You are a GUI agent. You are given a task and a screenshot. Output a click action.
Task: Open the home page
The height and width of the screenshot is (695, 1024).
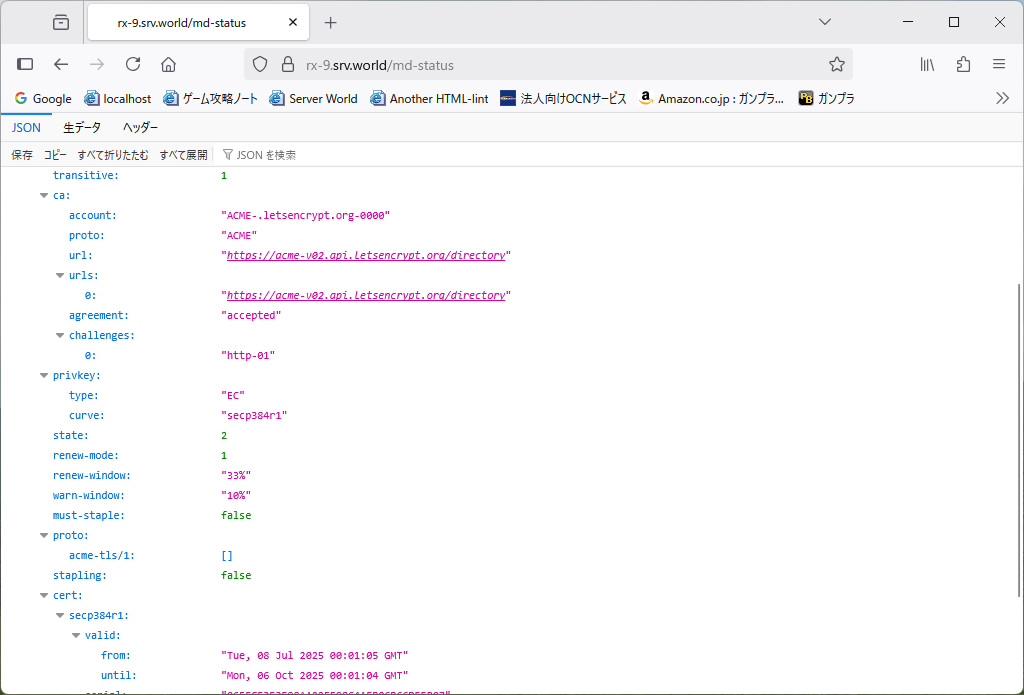coord(168,64)
